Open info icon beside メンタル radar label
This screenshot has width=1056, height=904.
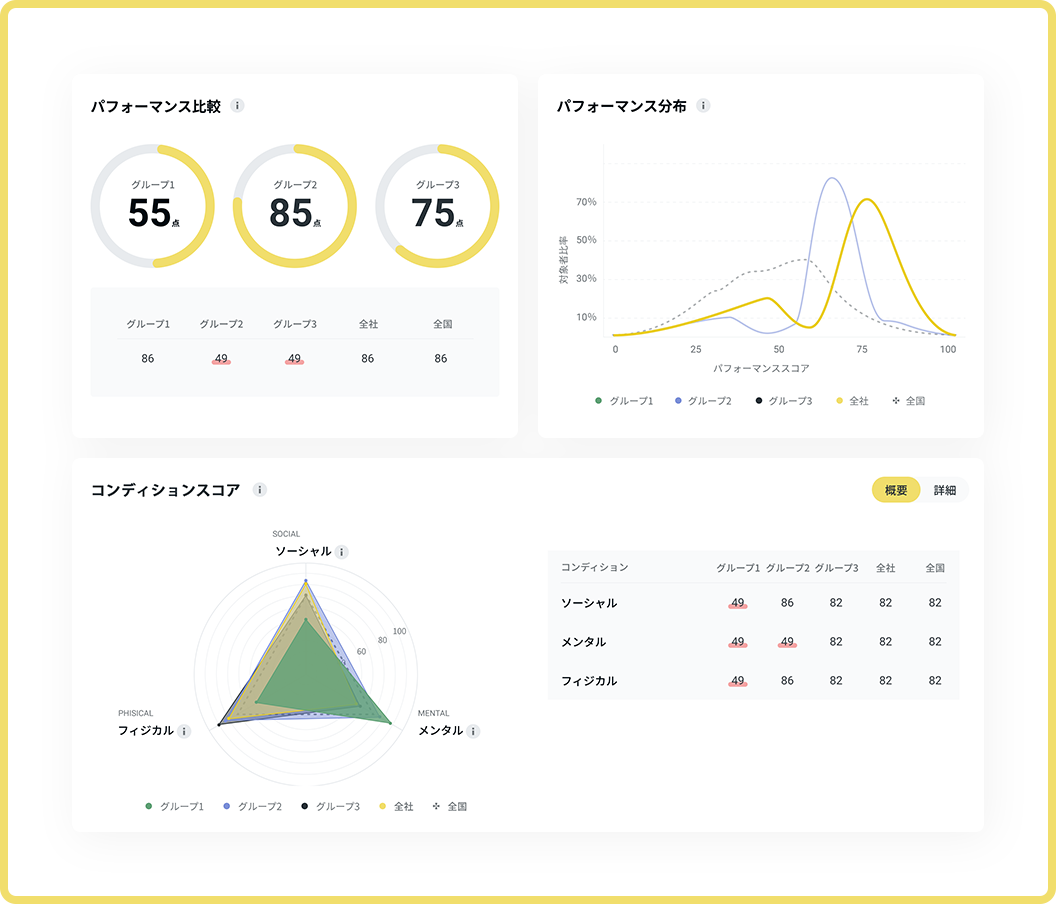click(473, 731)
